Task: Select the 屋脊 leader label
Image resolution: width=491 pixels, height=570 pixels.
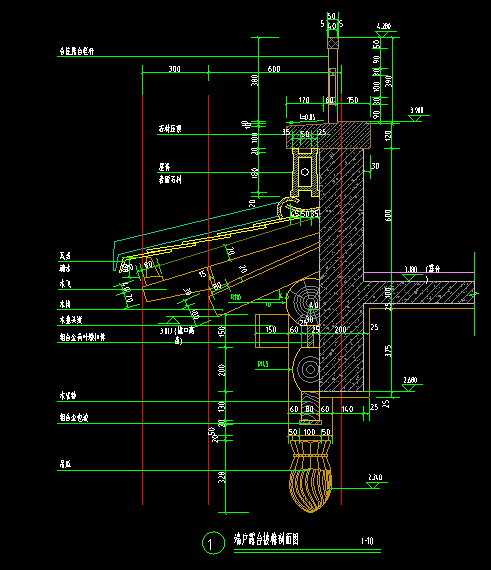Action: pos(164,167)
